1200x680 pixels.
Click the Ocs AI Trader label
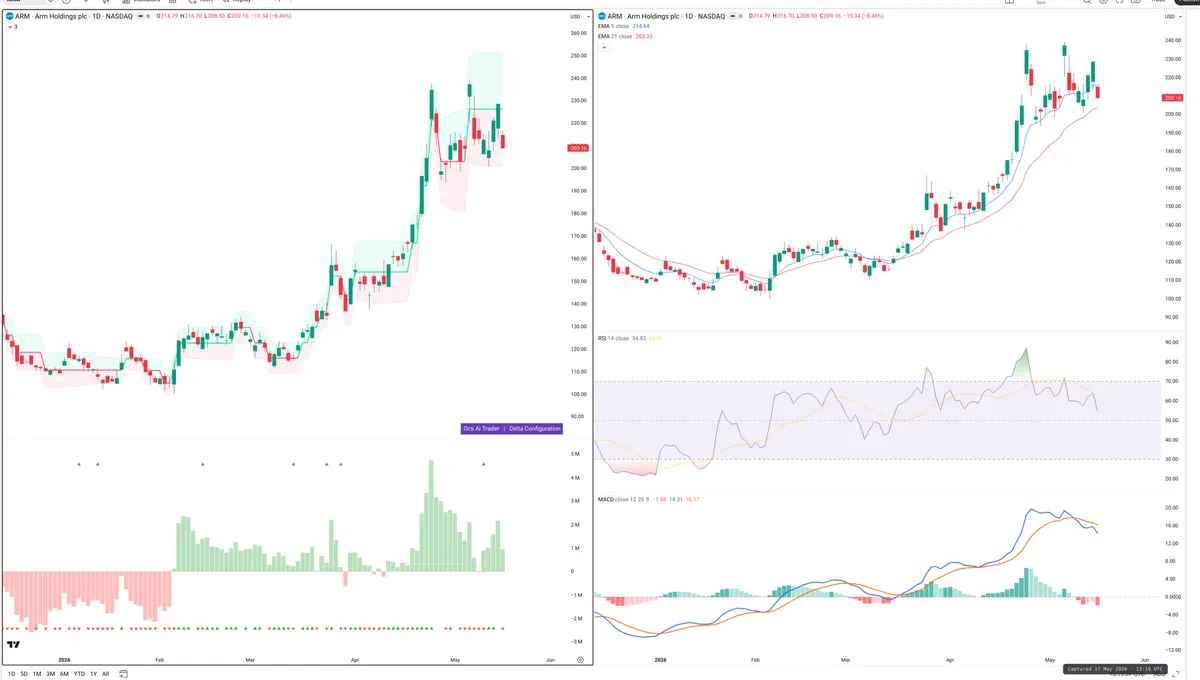(482, 429)
